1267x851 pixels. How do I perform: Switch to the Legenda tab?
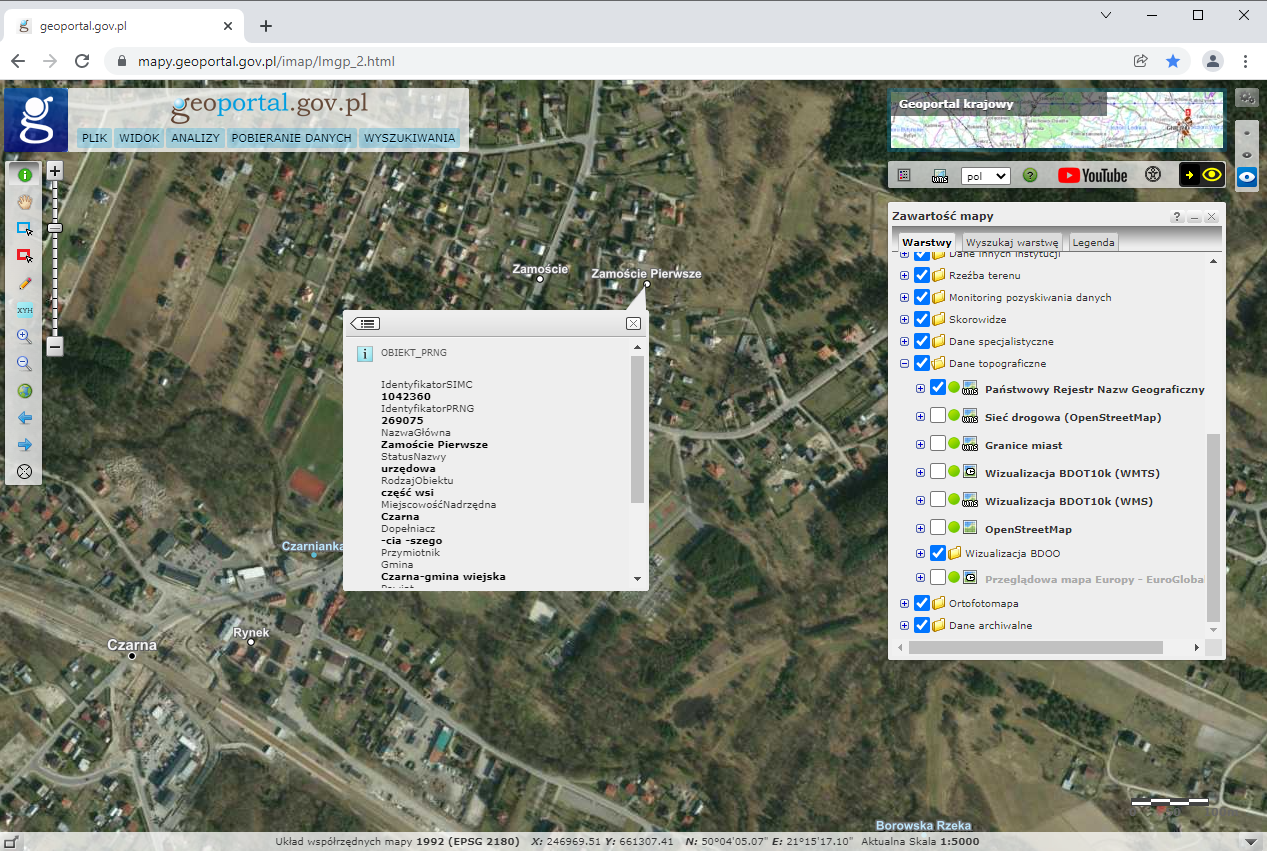(1093, 243)
